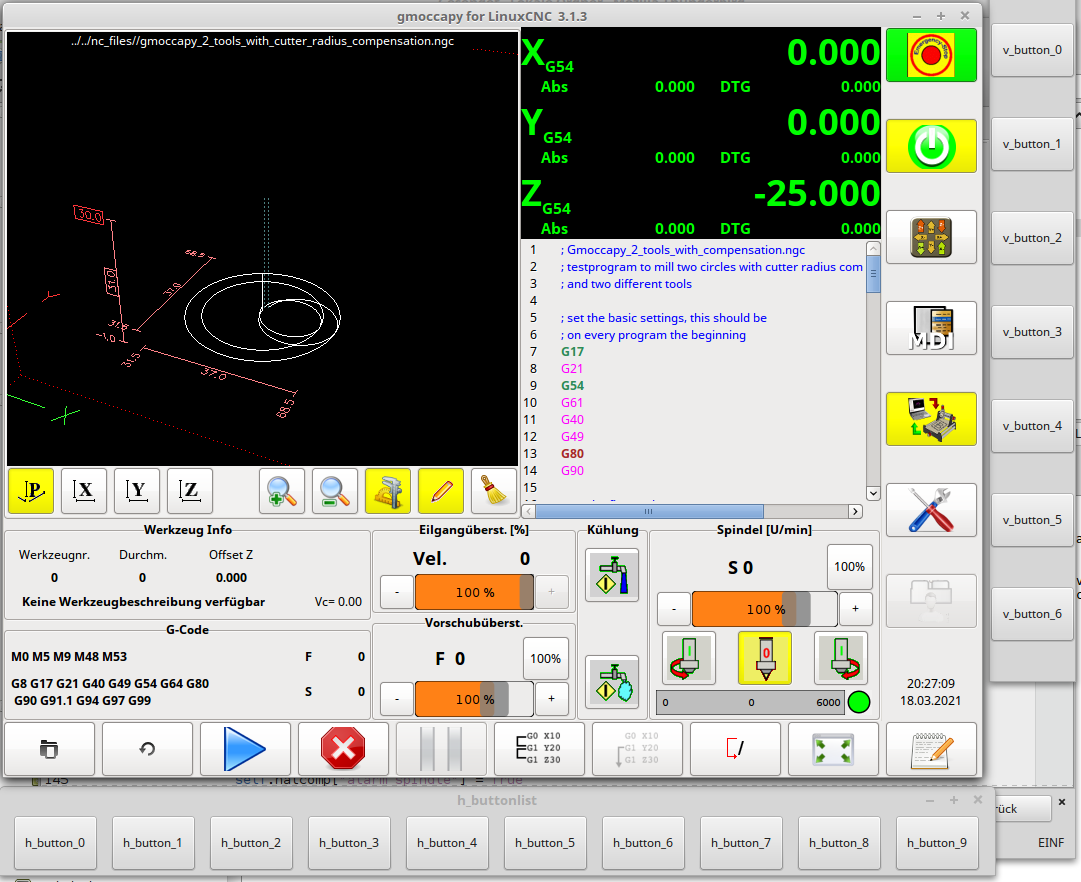The height and width of the screenshot is (882, 1081).
Task: Toggle tool path pencil icon
Action: [x=441, y=491]
